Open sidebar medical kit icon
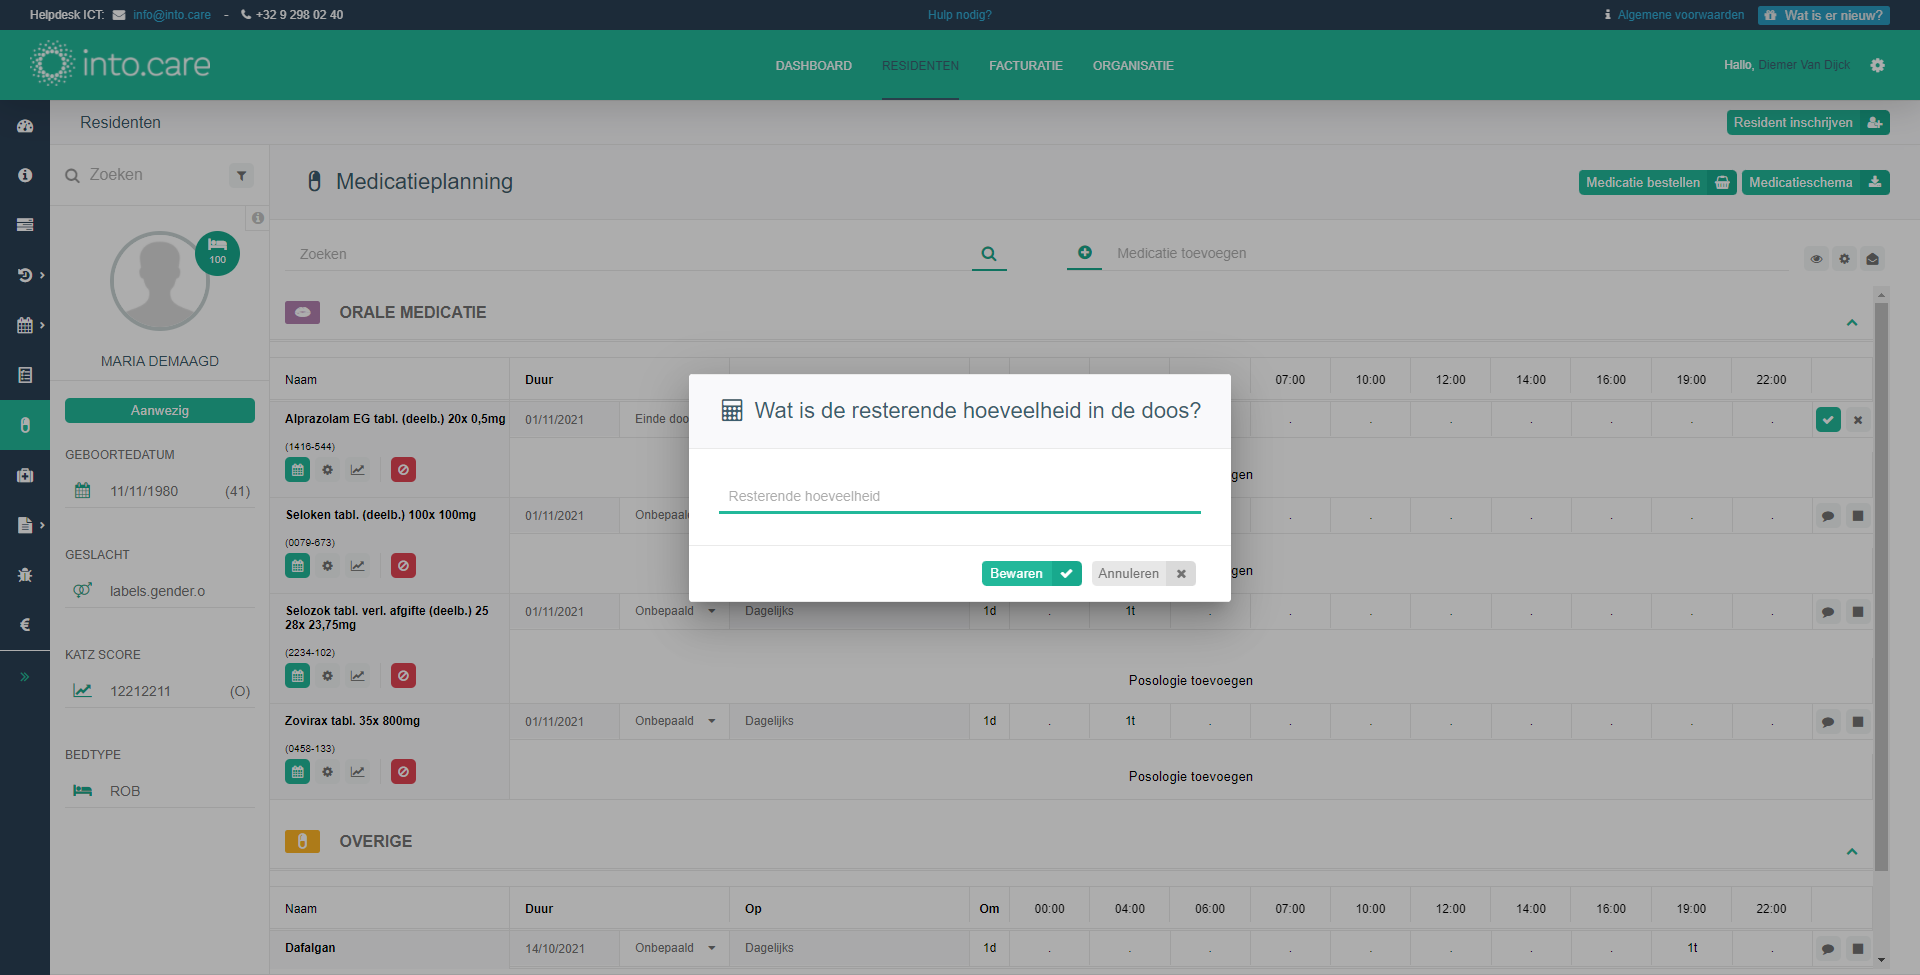Screen dimensions: 1920x975 click(x=25, y=475)
